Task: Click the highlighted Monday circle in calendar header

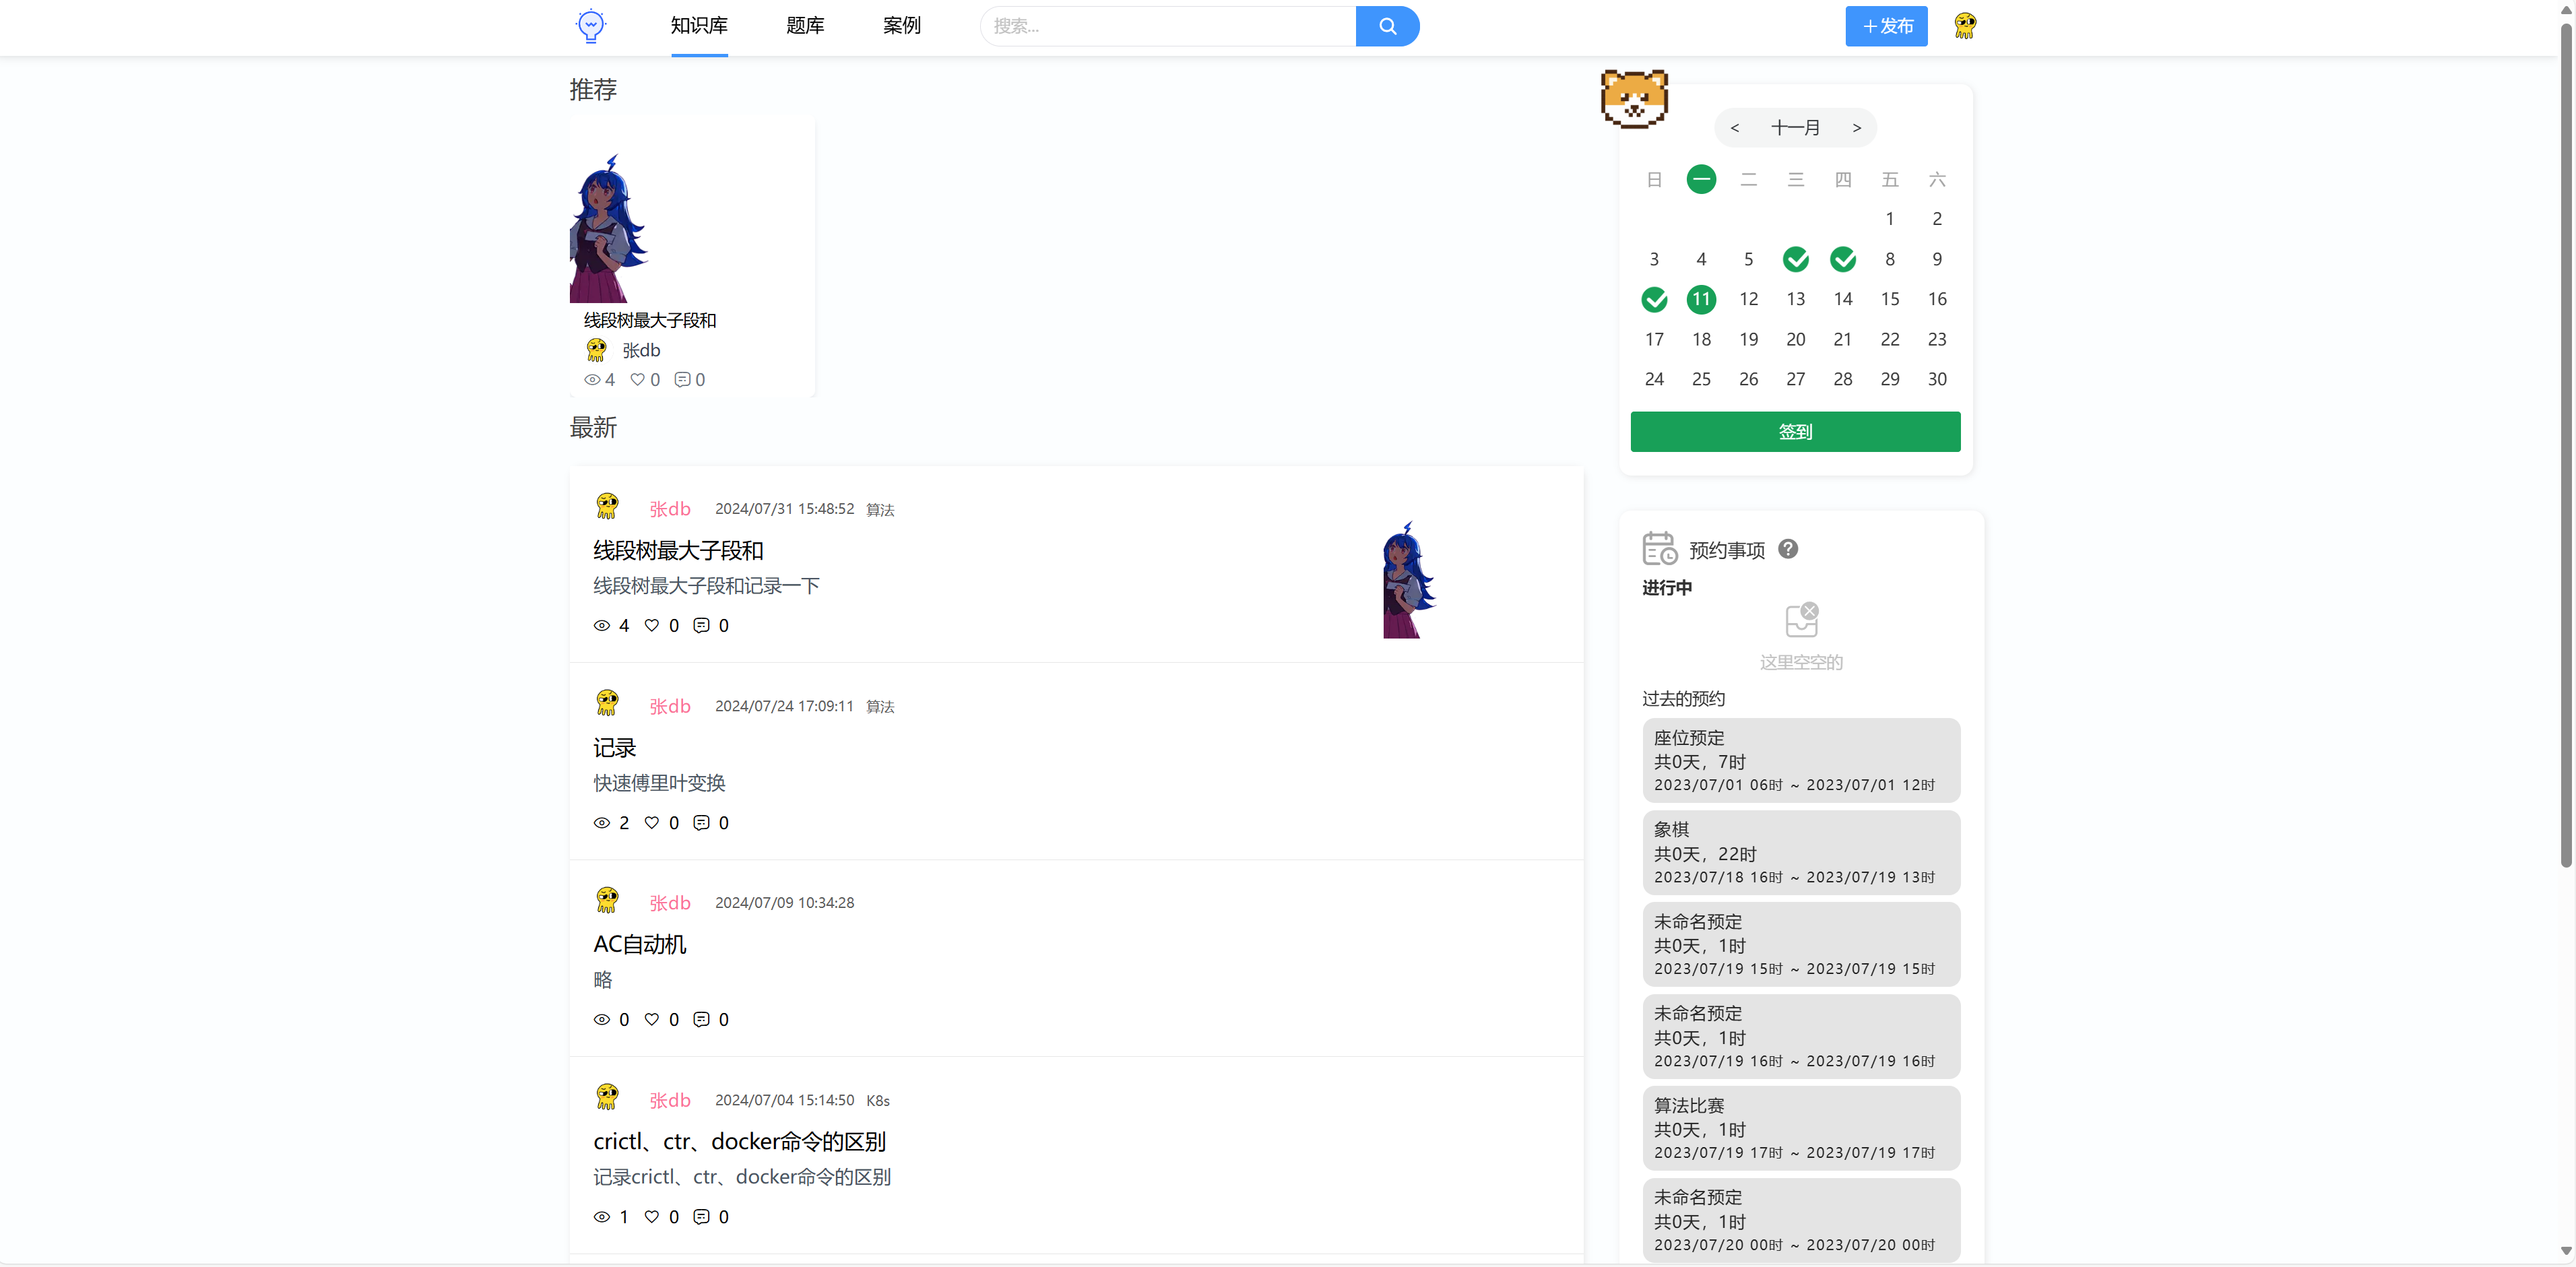Action: click(x=1701, y=179)
